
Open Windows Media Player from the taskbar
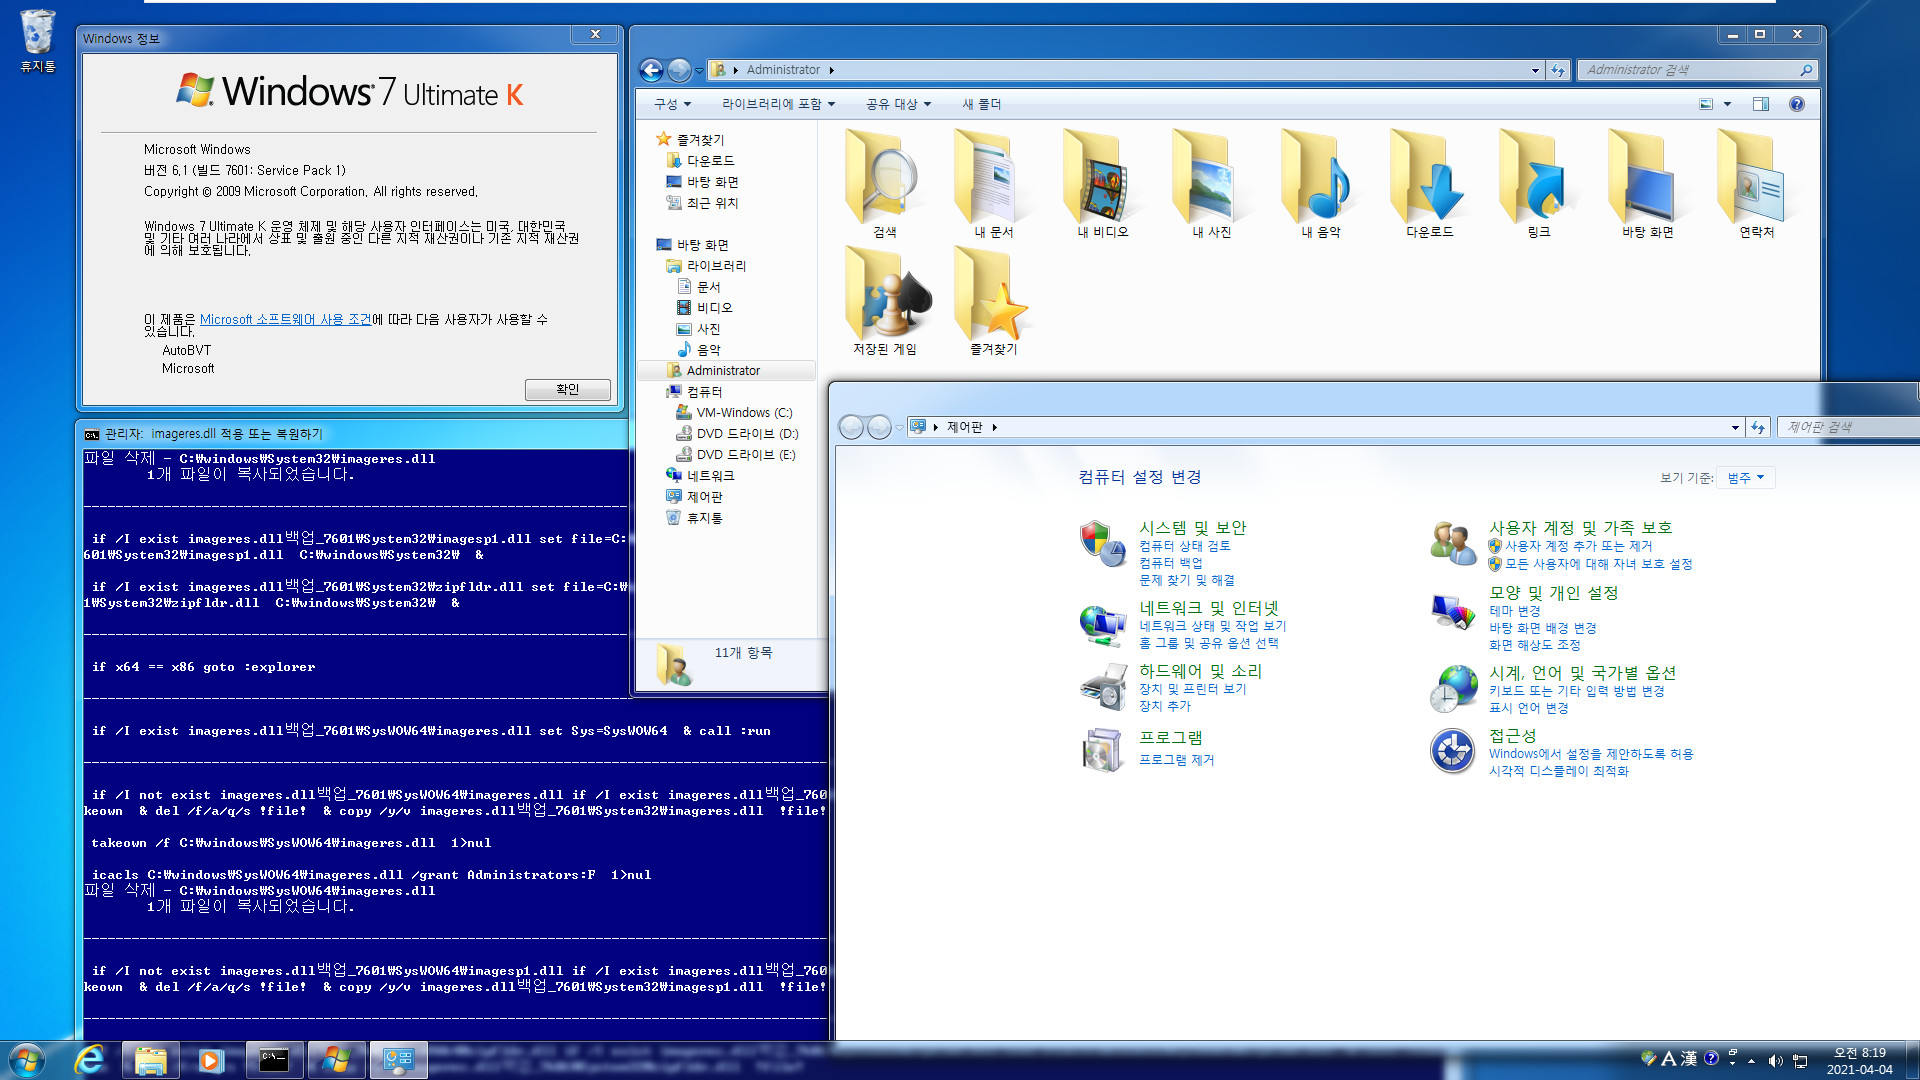click(x=211, y=1060)
